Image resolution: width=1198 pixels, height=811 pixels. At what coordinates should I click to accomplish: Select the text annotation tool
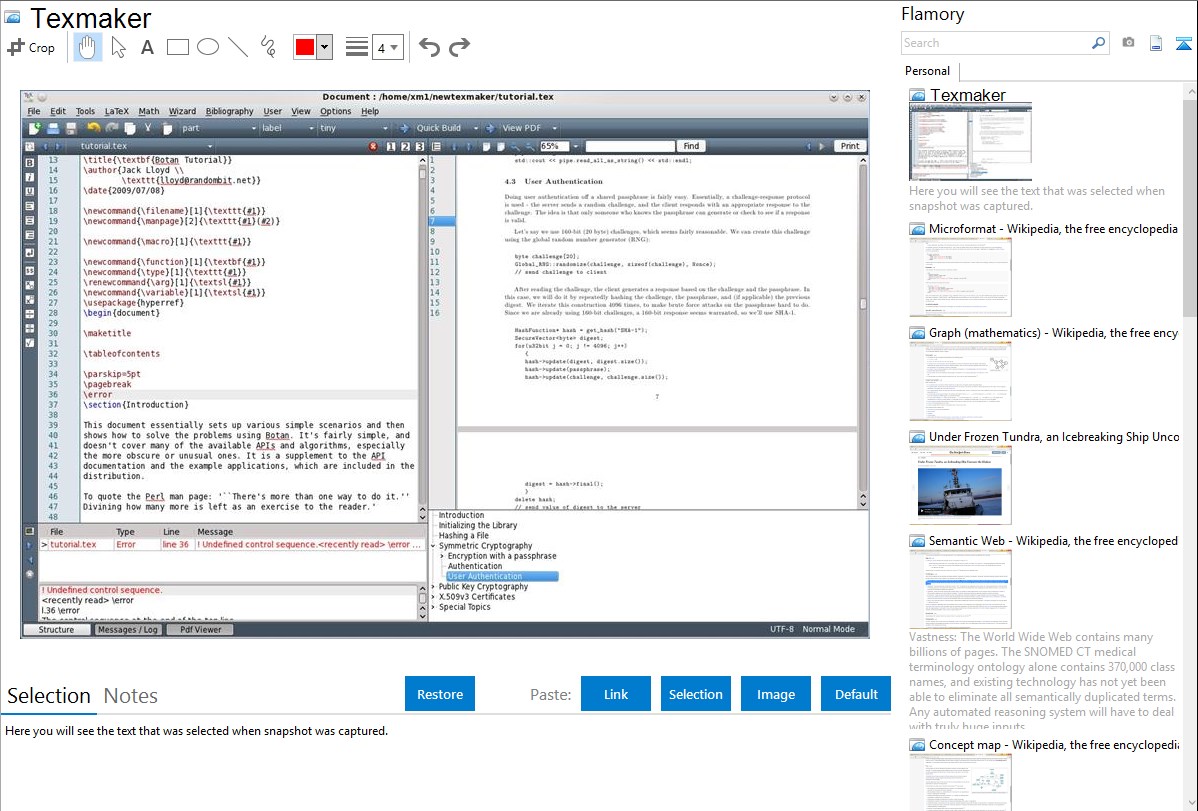click(x=147, y=47)
